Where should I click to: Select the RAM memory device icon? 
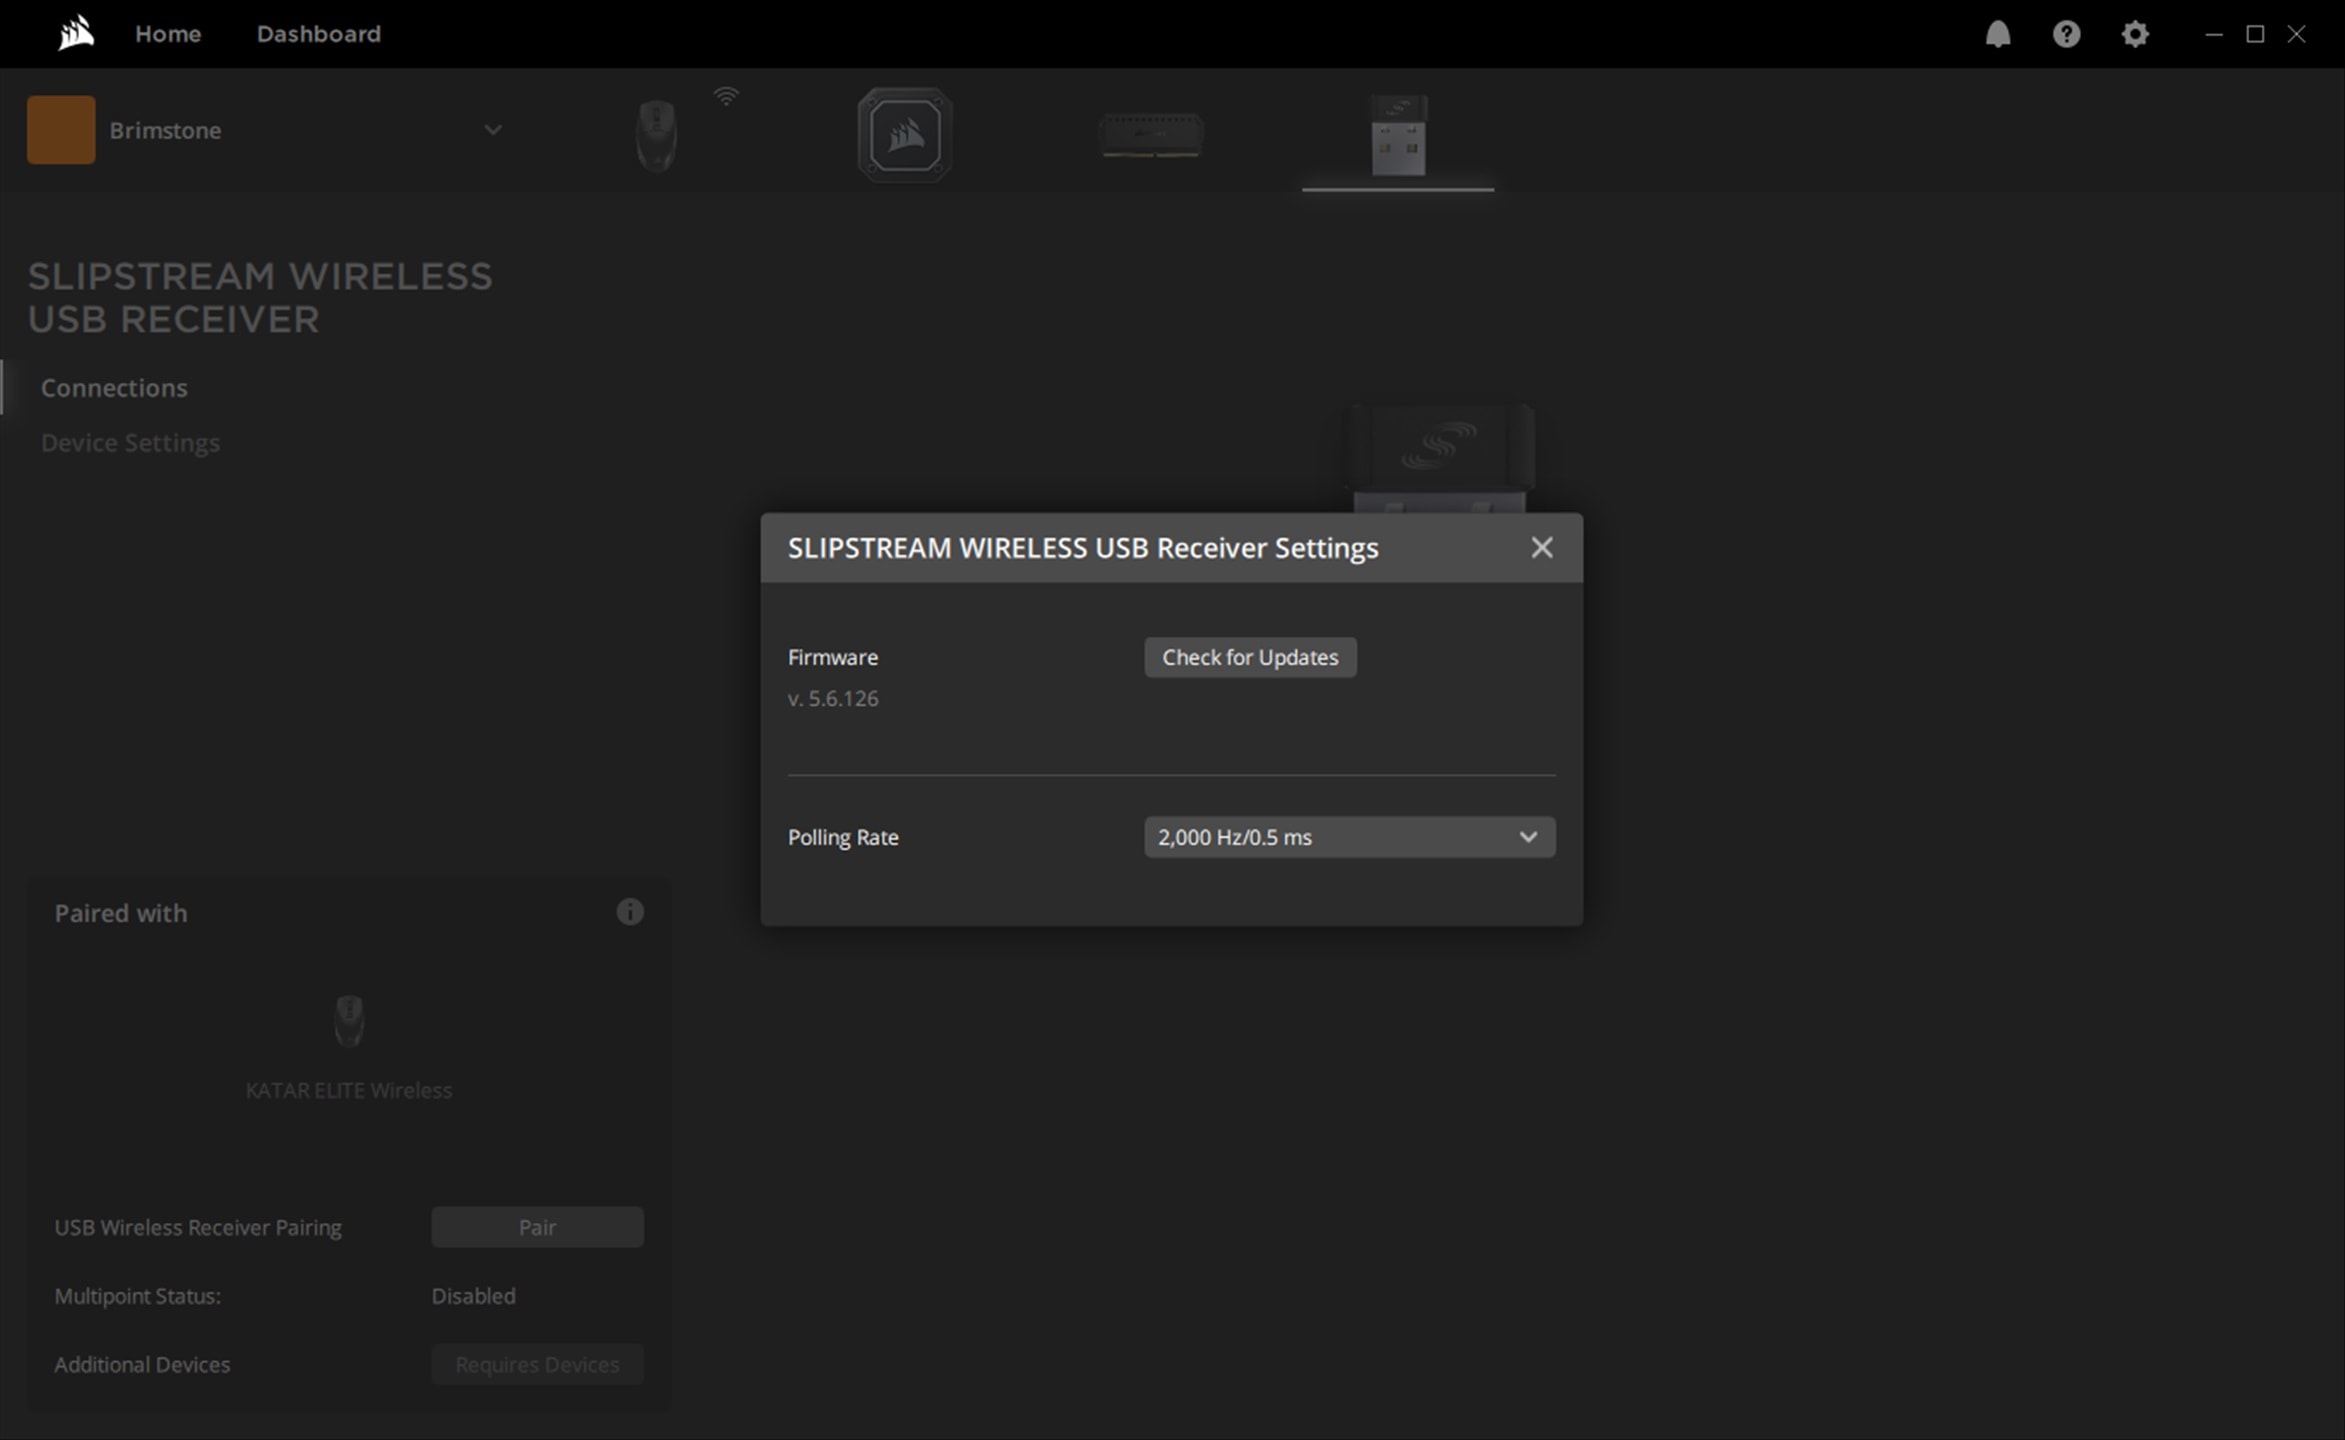click(1151, 135)
